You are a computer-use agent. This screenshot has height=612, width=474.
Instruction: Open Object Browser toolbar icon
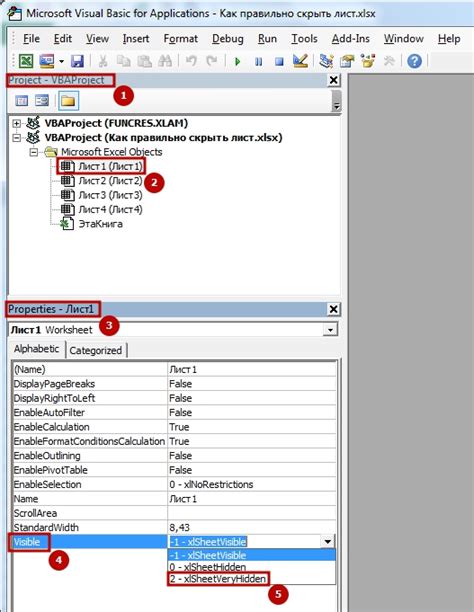368,61
